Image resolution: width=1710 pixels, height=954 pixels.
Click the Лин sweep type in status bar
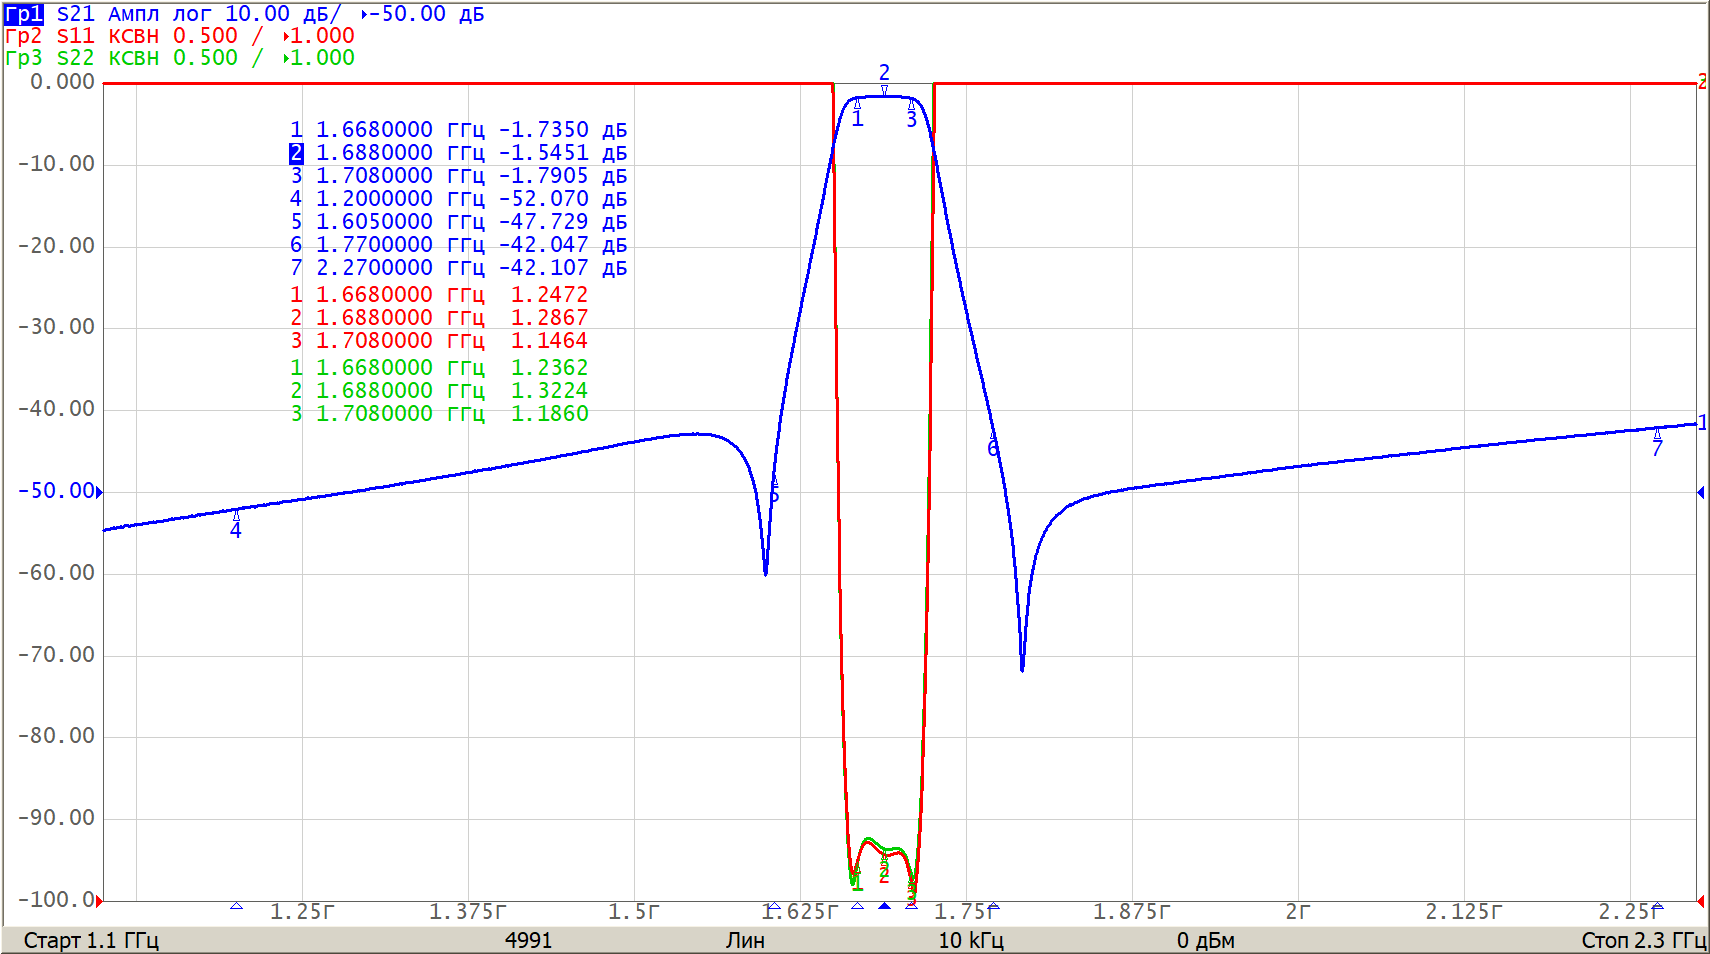(745, 940)
